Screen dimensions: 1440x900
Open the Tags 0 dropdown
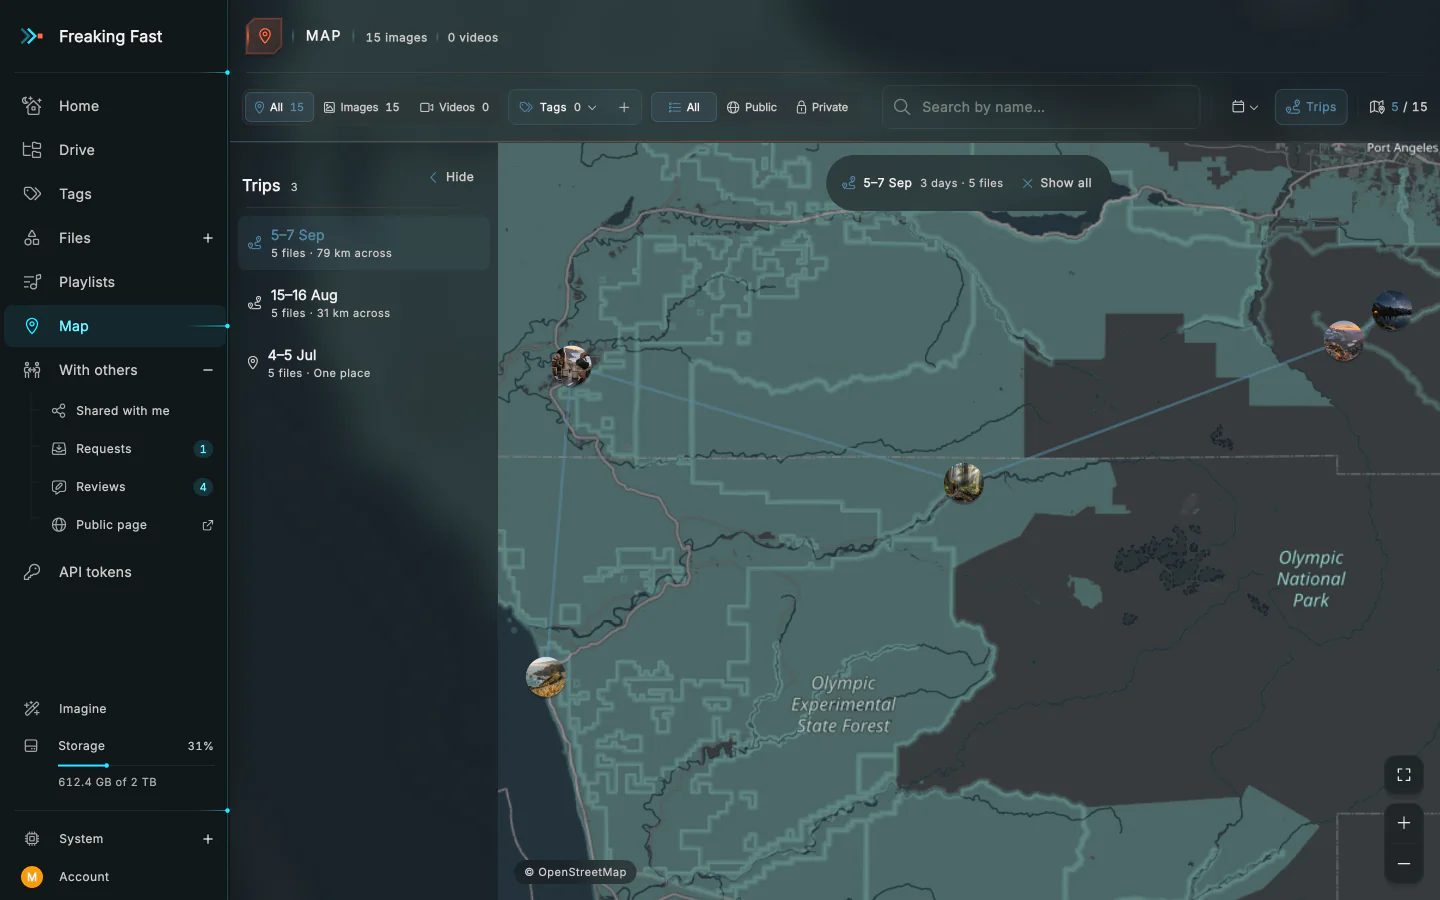tap(558, 107)
